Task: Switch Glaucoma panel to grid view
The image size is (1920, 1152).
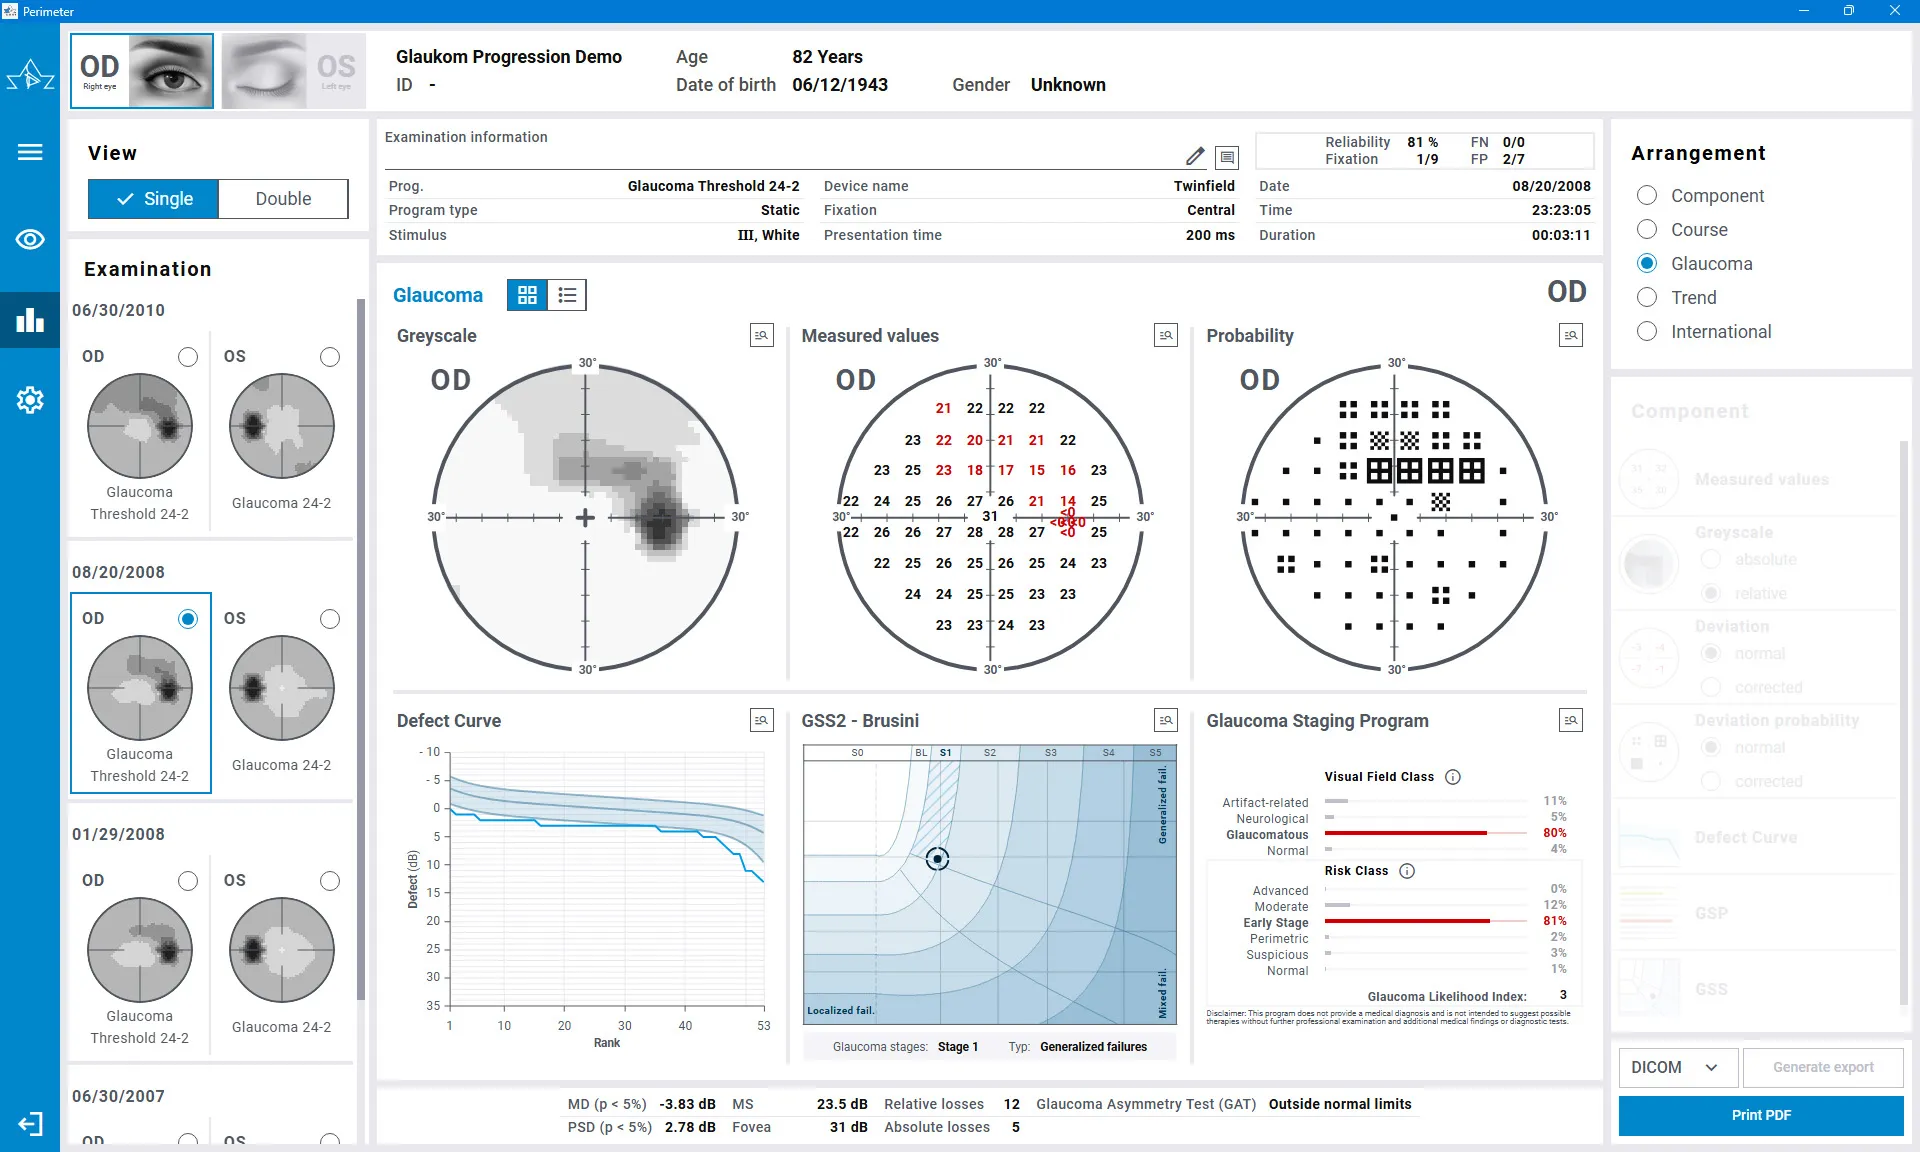Action: (527, 295)
